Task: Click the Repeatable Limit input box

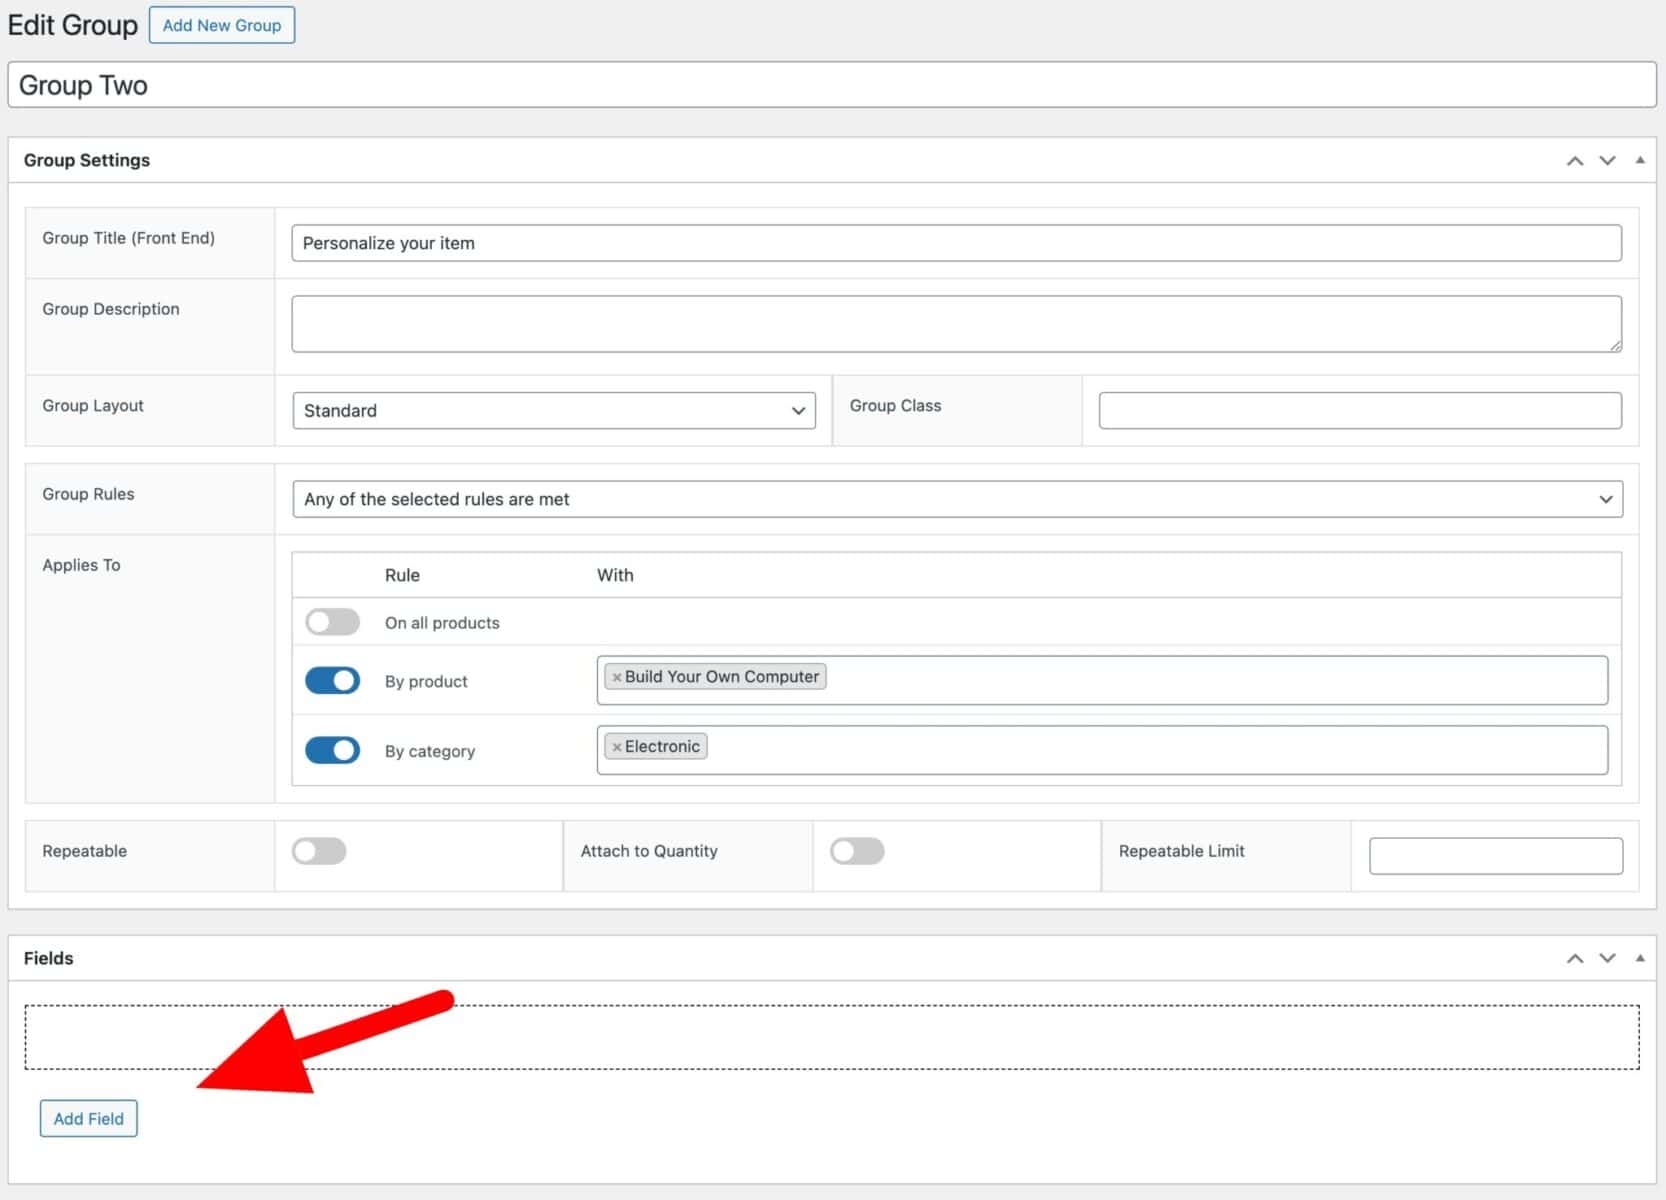Action: (1495, 856)
